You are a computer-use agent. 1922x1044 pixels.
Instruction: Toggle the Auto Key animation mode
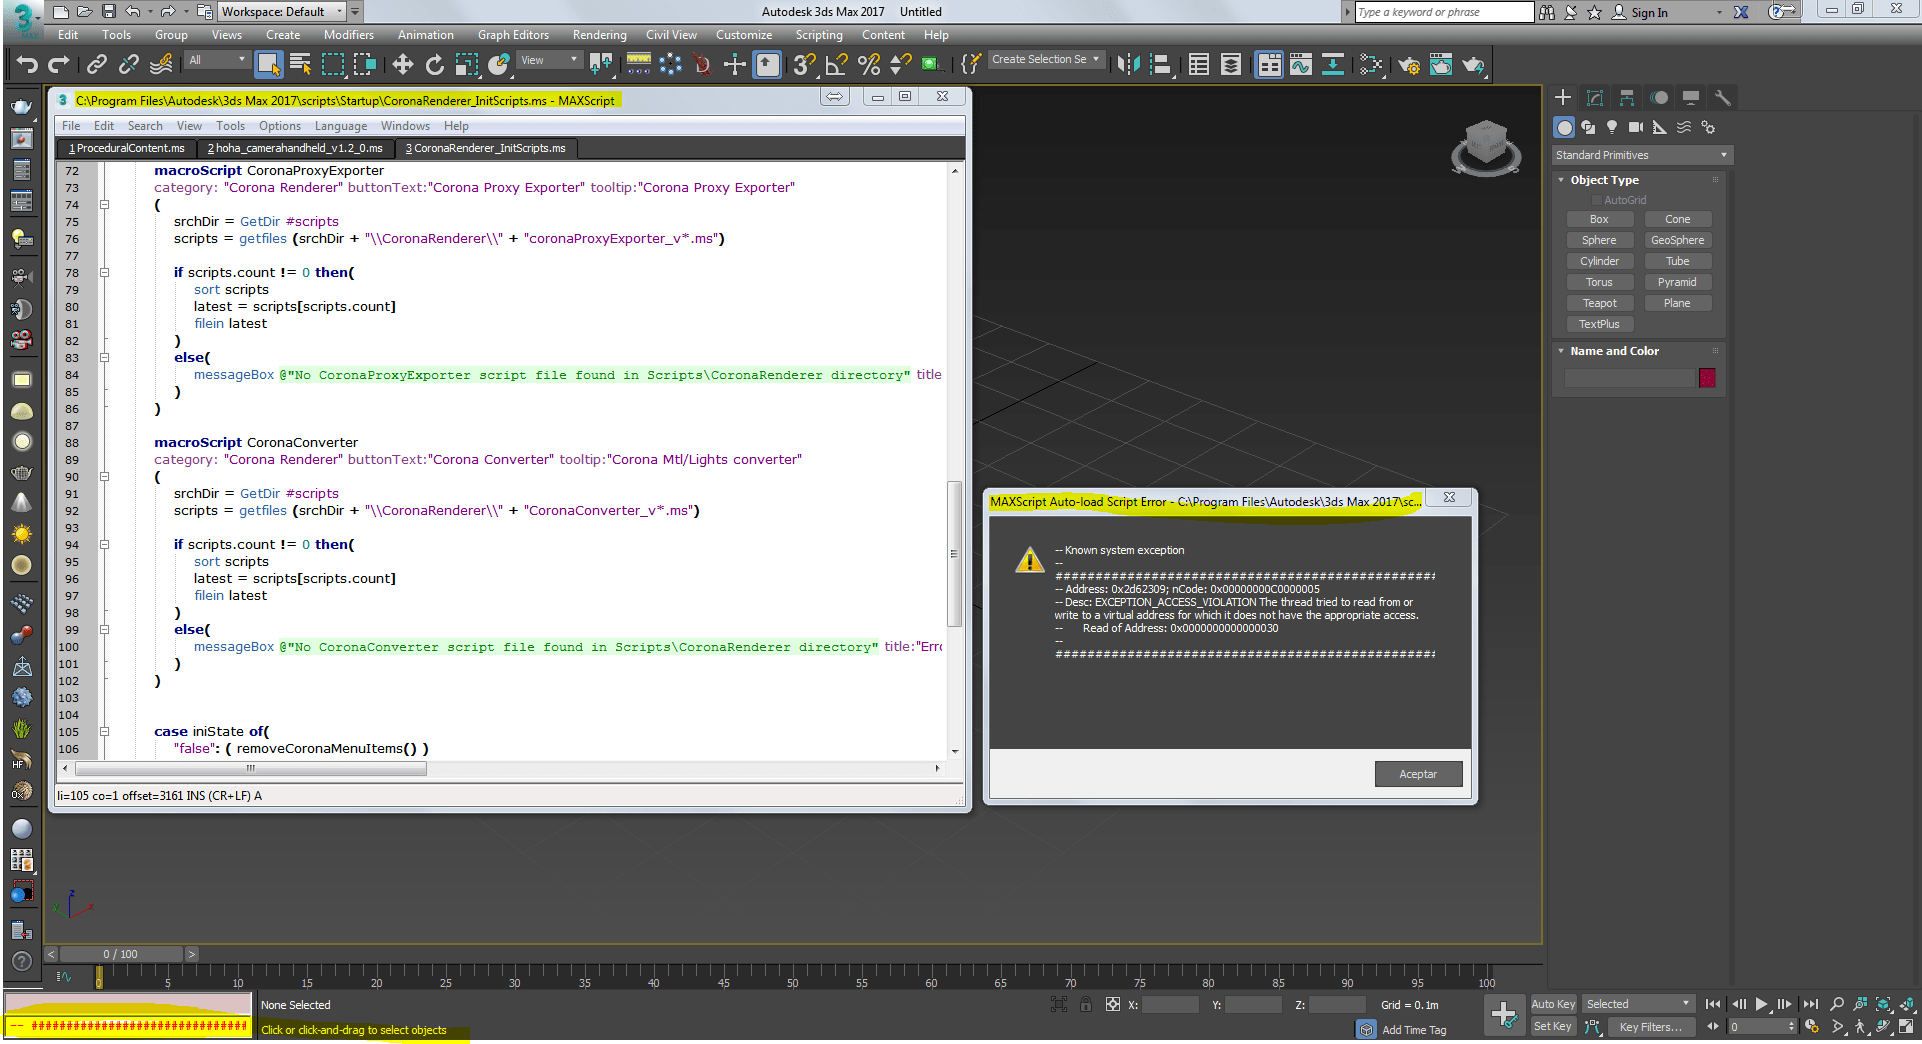click(x=1552, y=1004)
